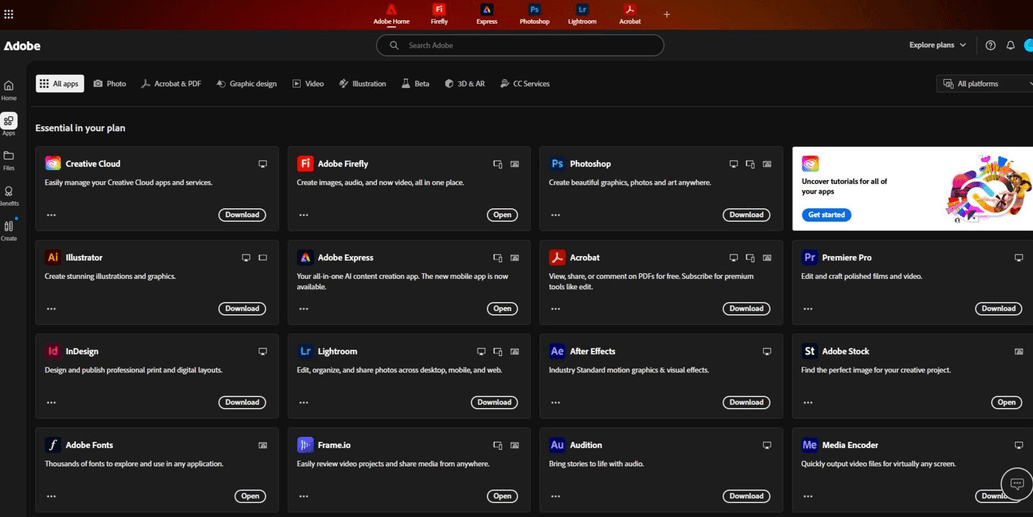The height and width of the screenshot is (517, 1033).
Task: Filter apps by Acrobat & PDF
Action: click(x=171, y=84)
